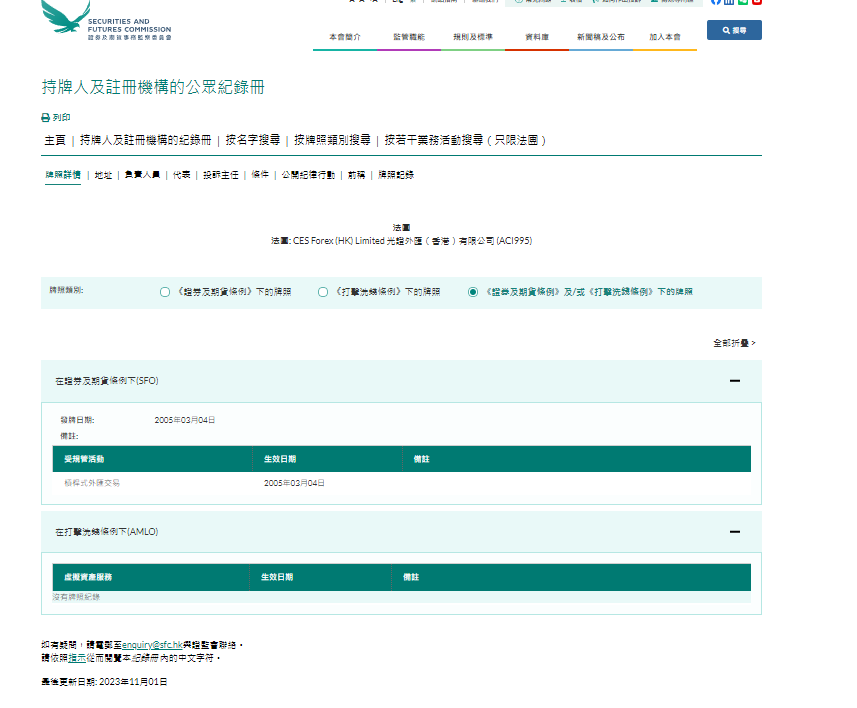This screenshot has width=857, height=708.
Task: Click the enquiry@sfc.hk email link
Action: (x=152, y=645)
